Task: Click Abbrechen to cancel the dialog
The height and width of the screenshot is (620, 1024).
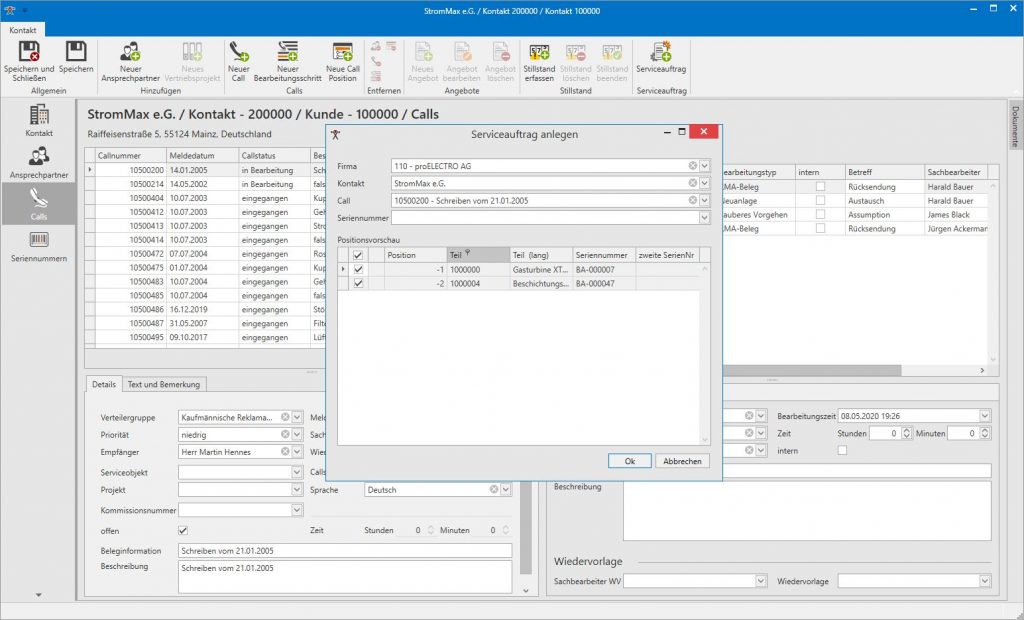Action: (x=682, y=461)
